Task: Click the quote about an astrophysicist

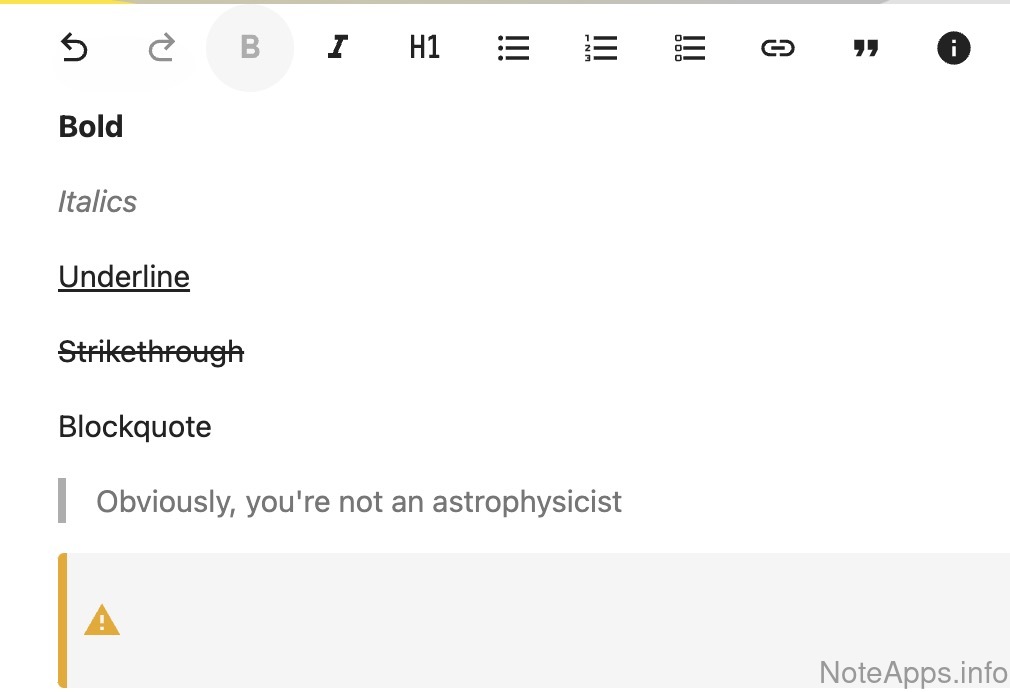Action: (x=359, y=501)
